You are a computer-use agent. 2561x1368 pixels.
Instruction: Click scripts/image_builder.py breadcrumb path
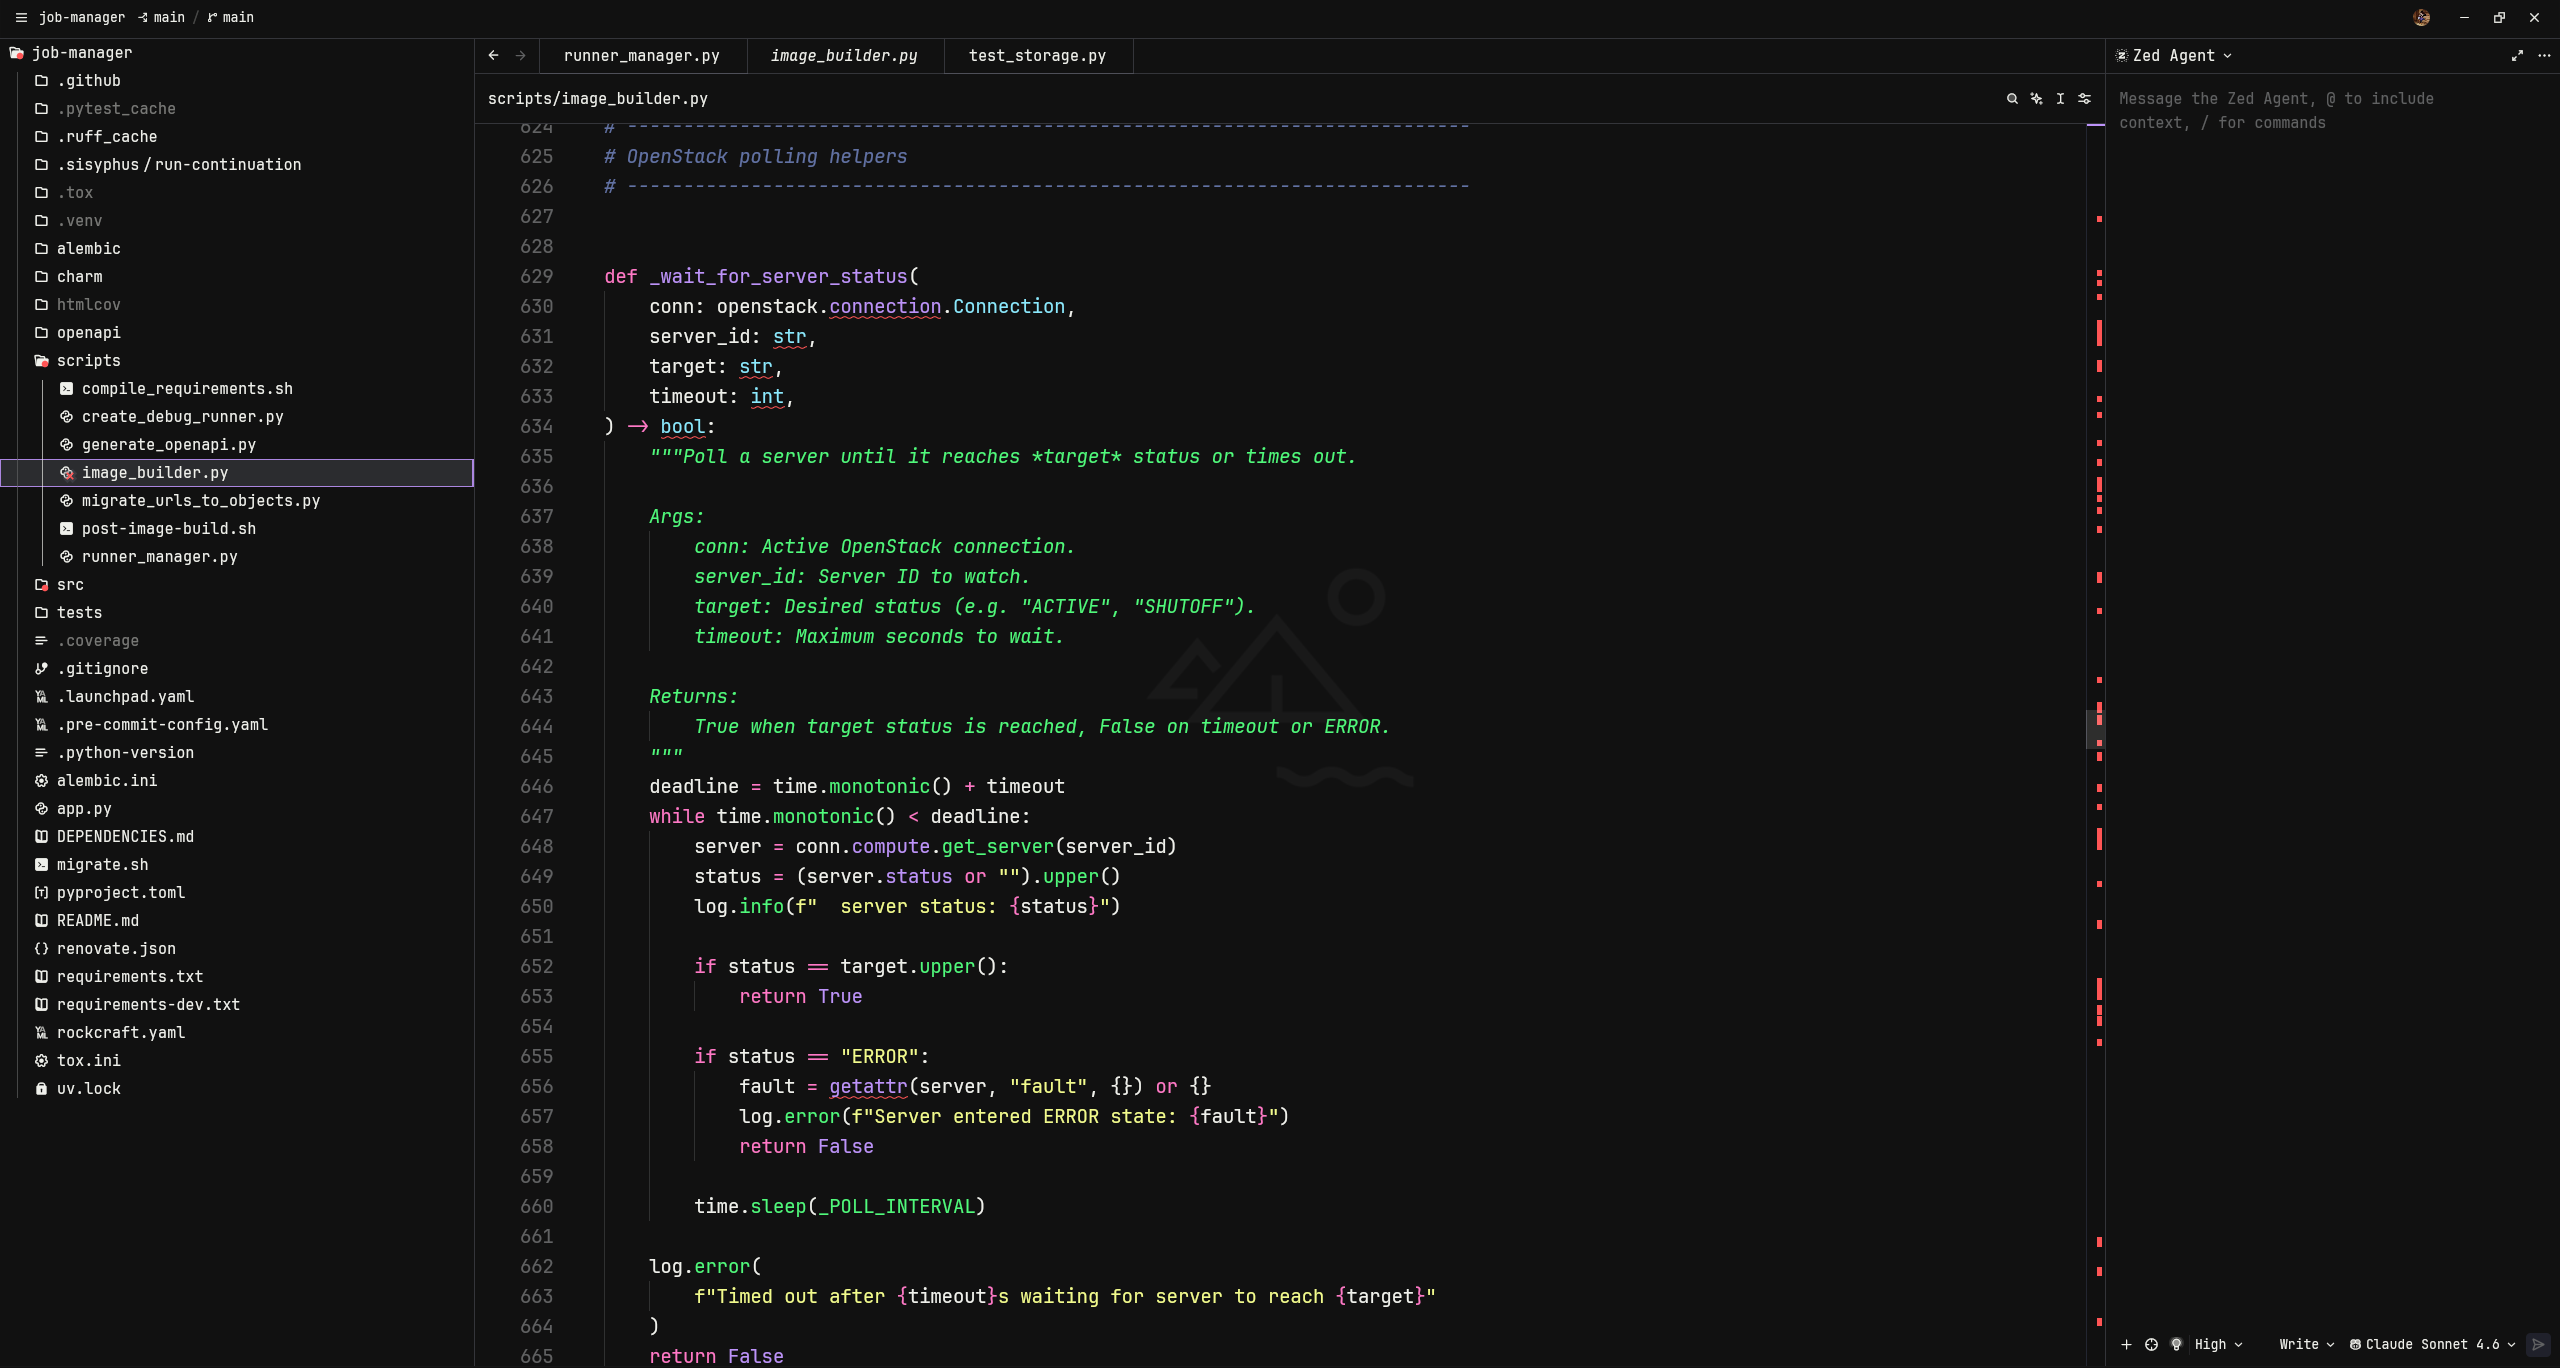pyautogui.click(x=598, y=99)
